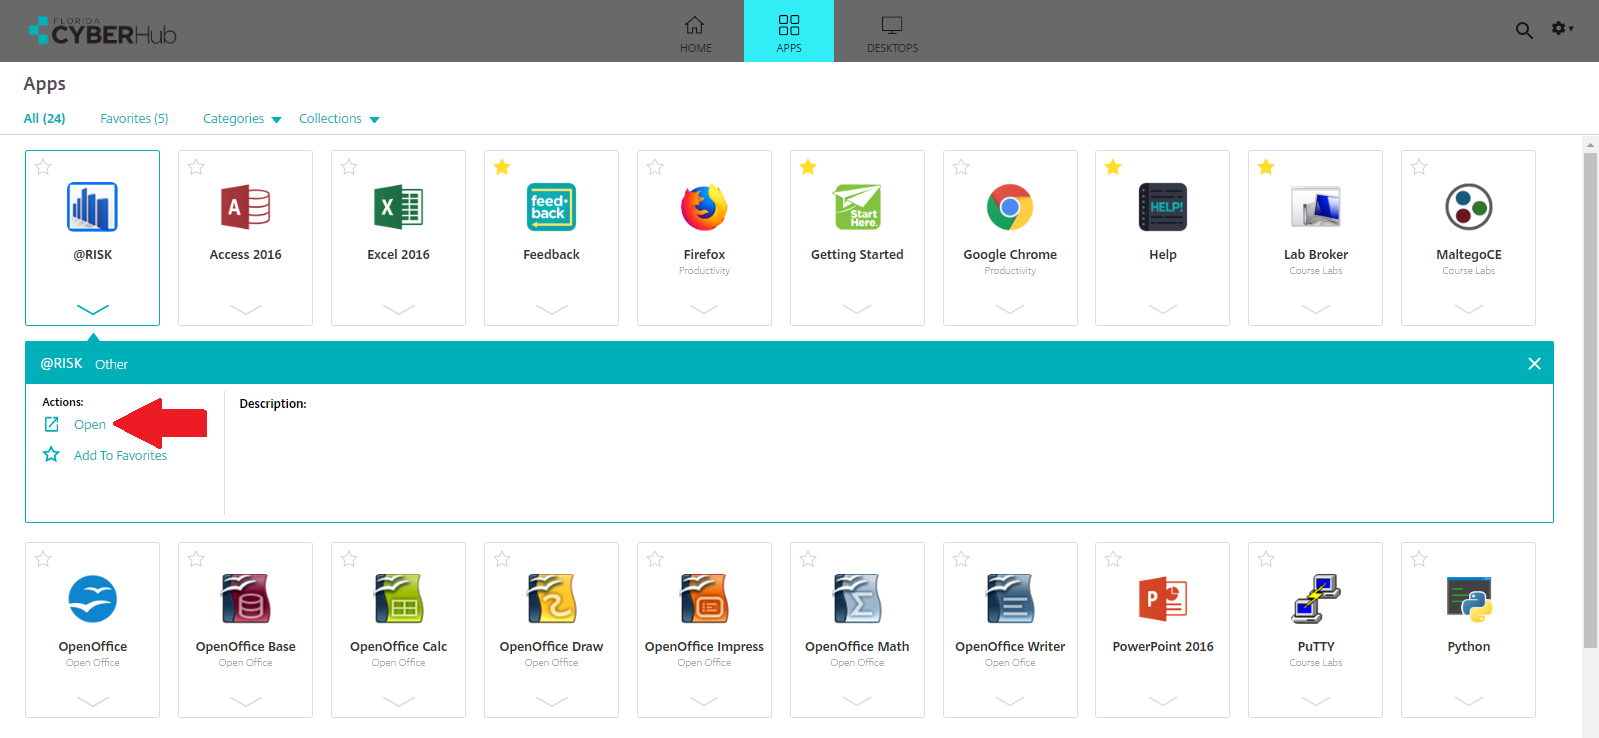Open the search magnifier icon

[1524, 31]
